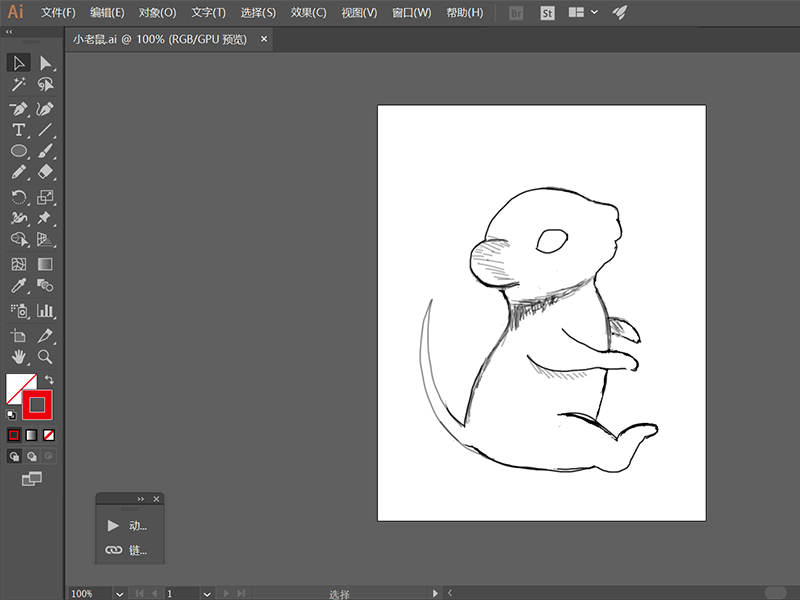This screenshot has width=800, height=600.
Task: Select the Hand tool
Action: click(x=18, y=357)
